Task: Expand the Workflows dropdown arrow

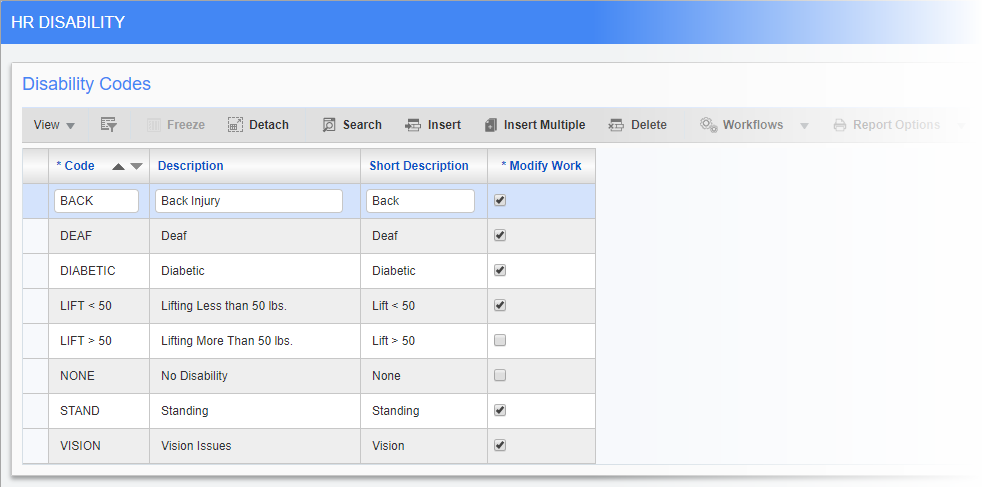Action: click(x=804, y=126)
